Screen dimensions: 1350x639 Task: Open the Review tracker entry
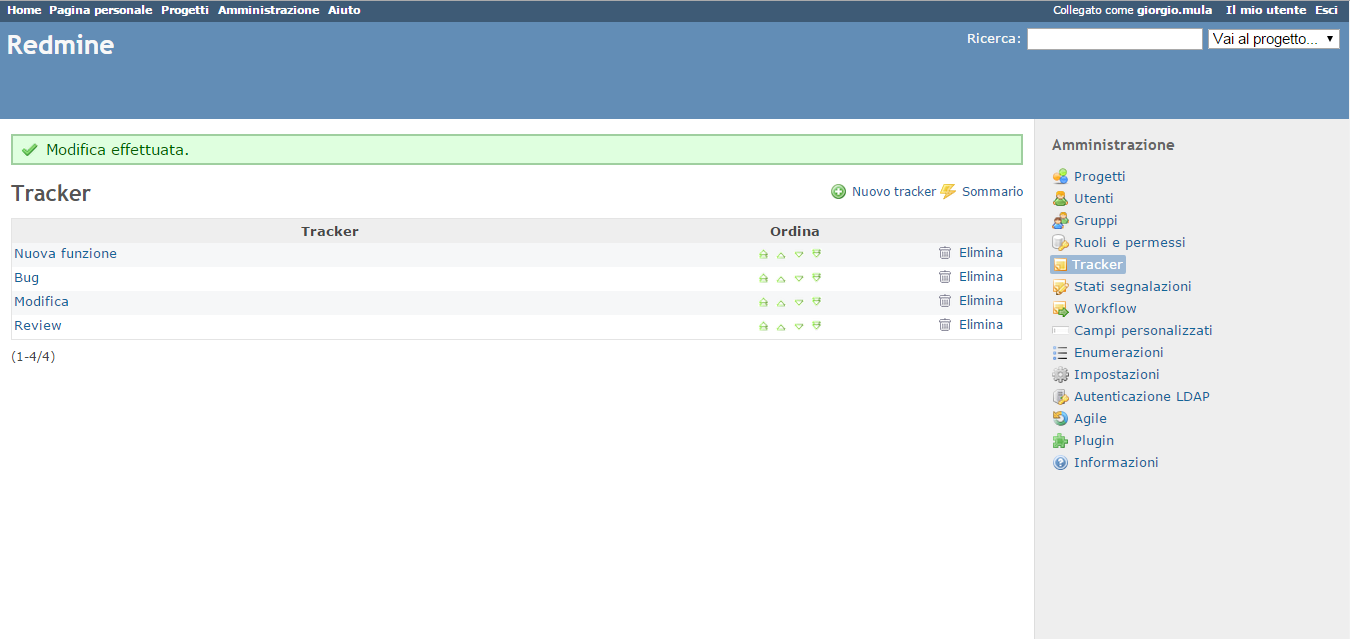click(38, 326)
